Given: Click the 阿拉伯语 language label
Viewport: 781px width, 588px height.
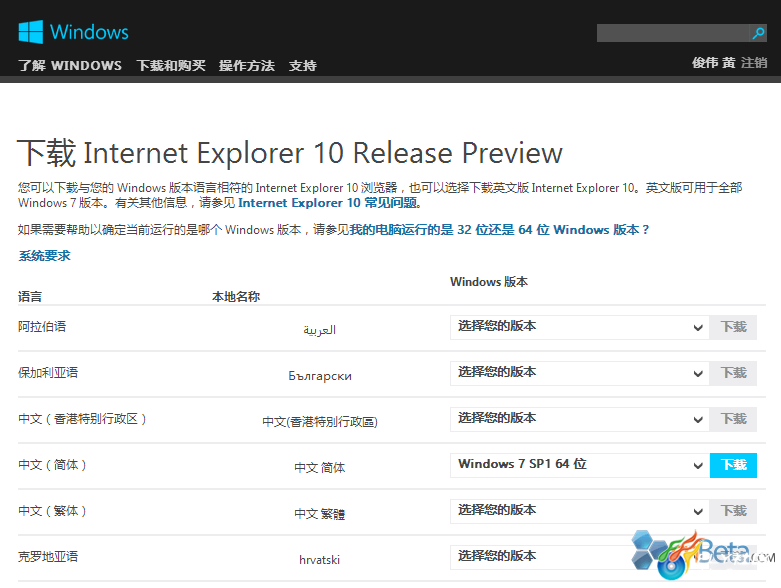Looking at the screenshot, I should (x=42, y=327).
